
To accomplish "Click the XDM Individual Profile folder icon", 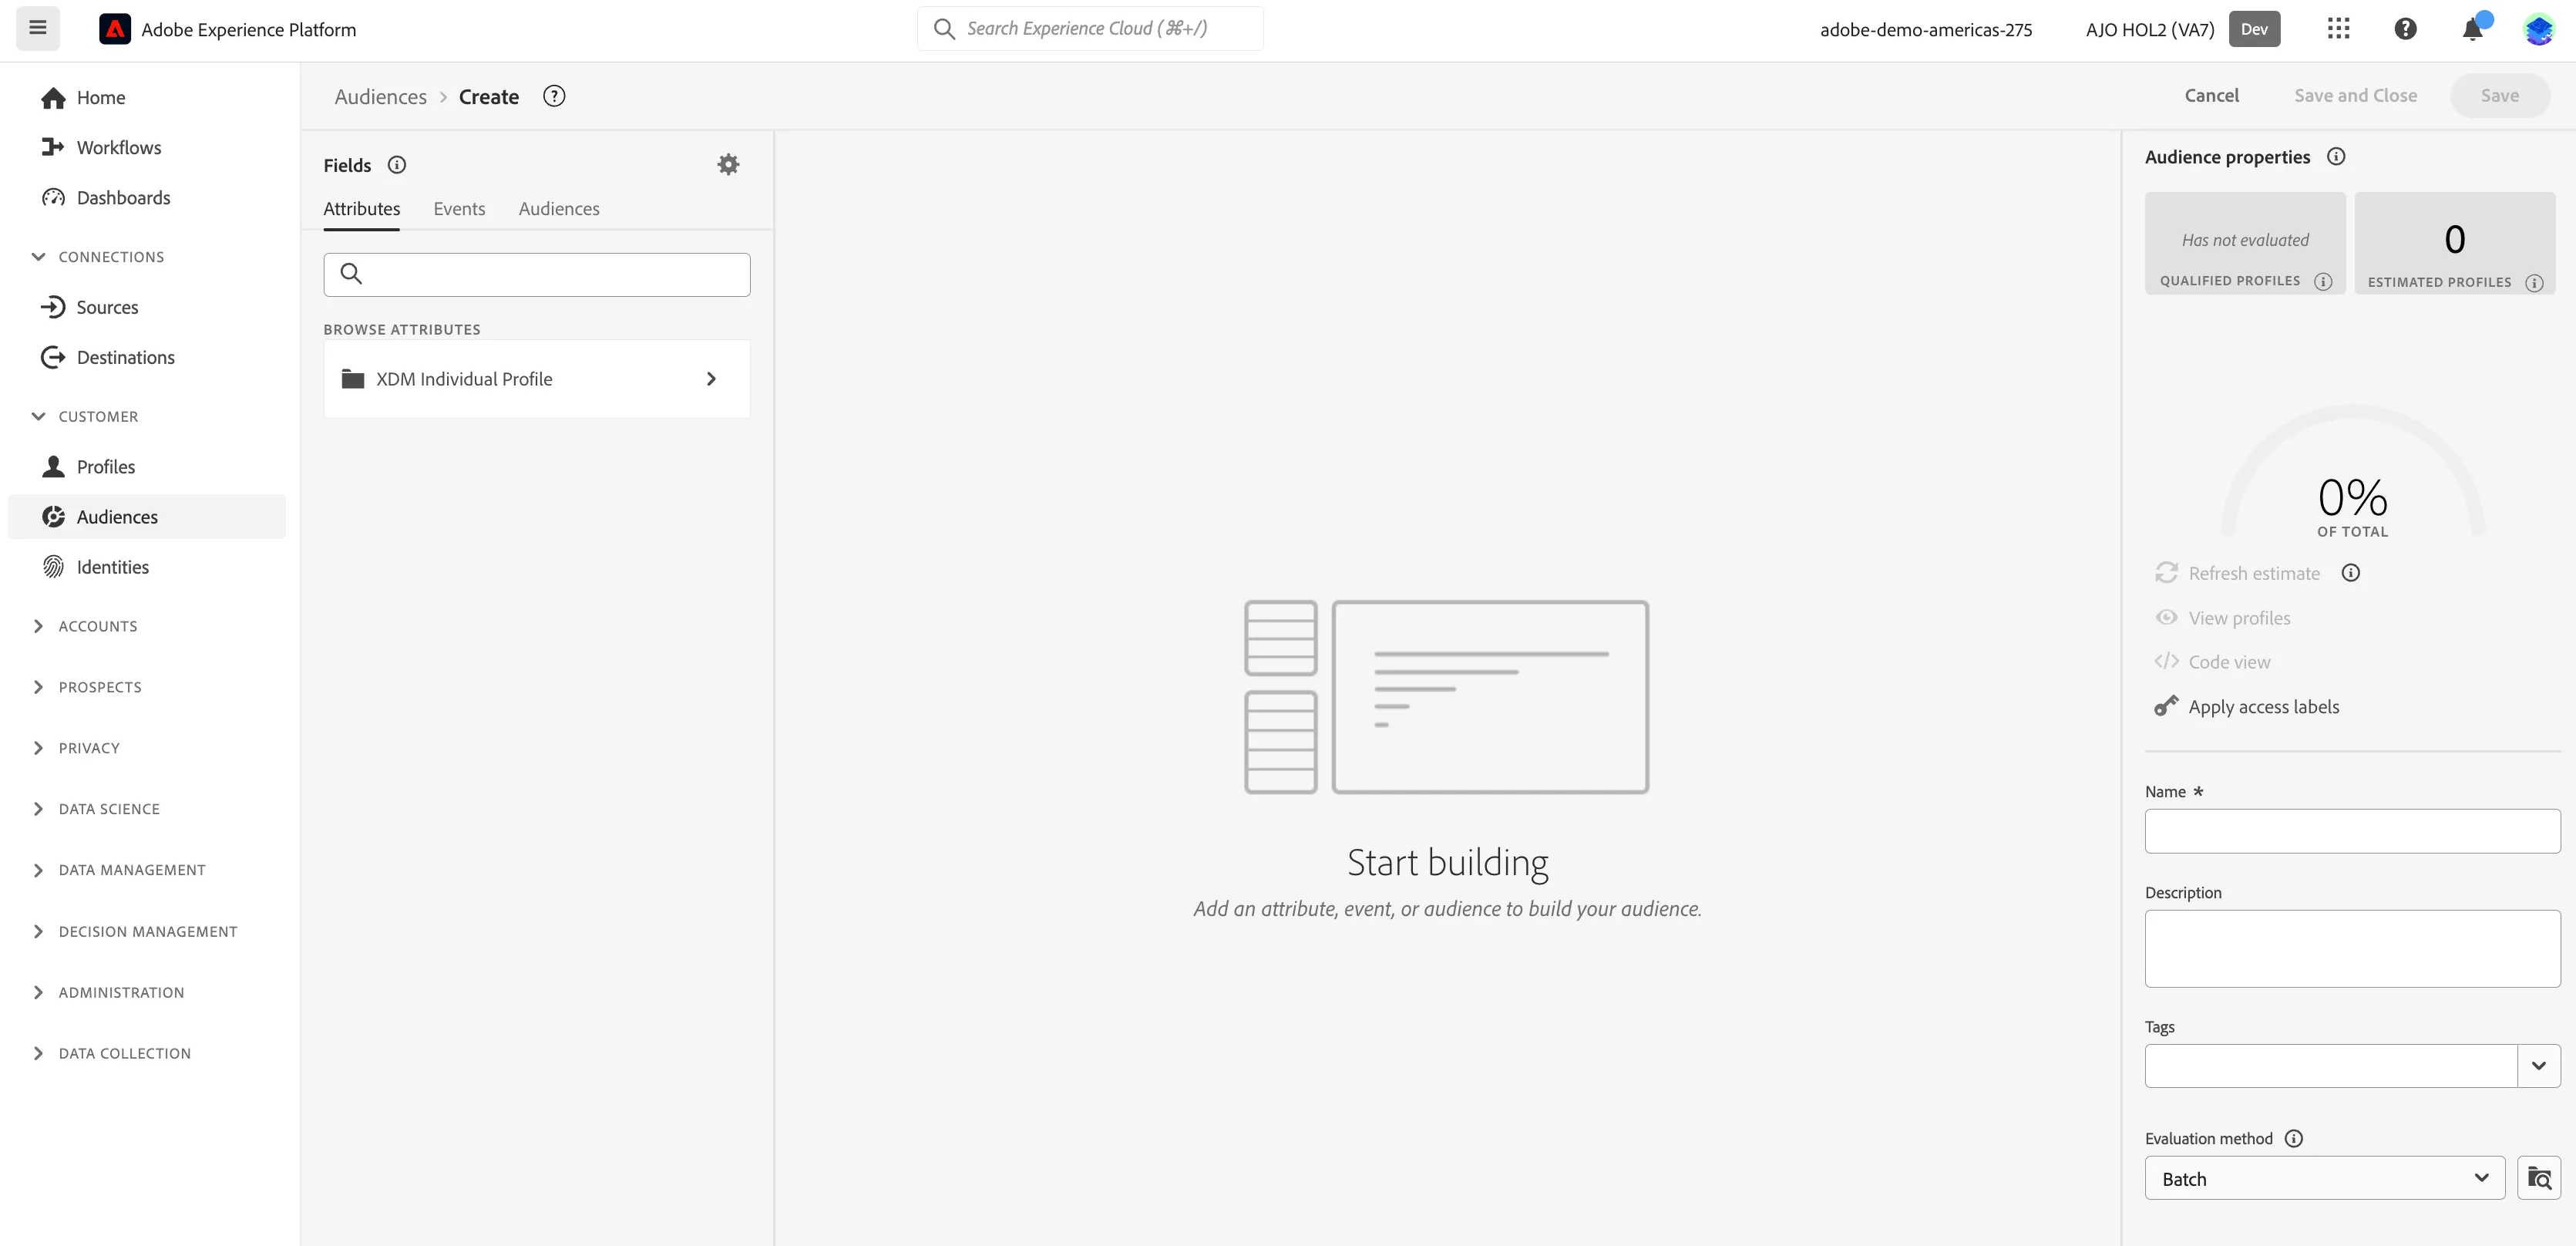I will pos(352,379).
